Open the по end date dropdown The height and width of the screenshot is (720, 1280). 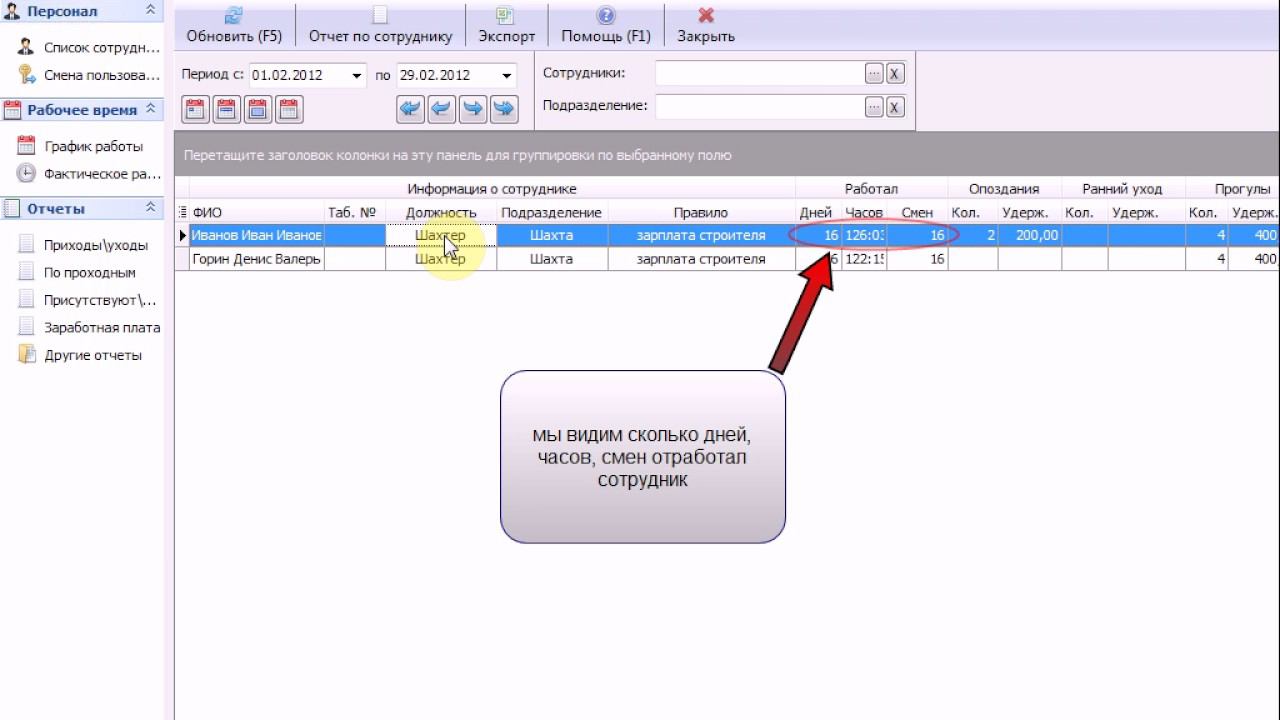pos(506,75)
